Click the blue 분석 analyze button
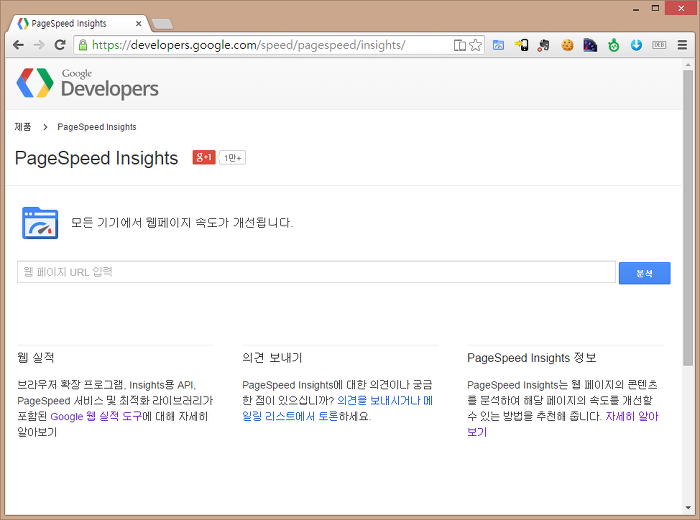The width and height of the screenshot is (700, 520). [644, 273]
